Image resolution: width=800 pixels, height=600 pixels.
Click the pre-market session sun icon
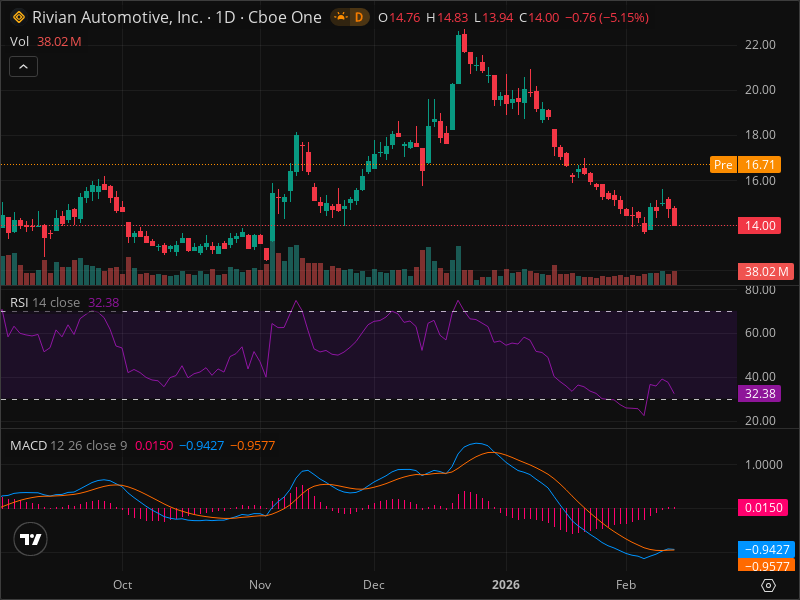tap(340, 17)
